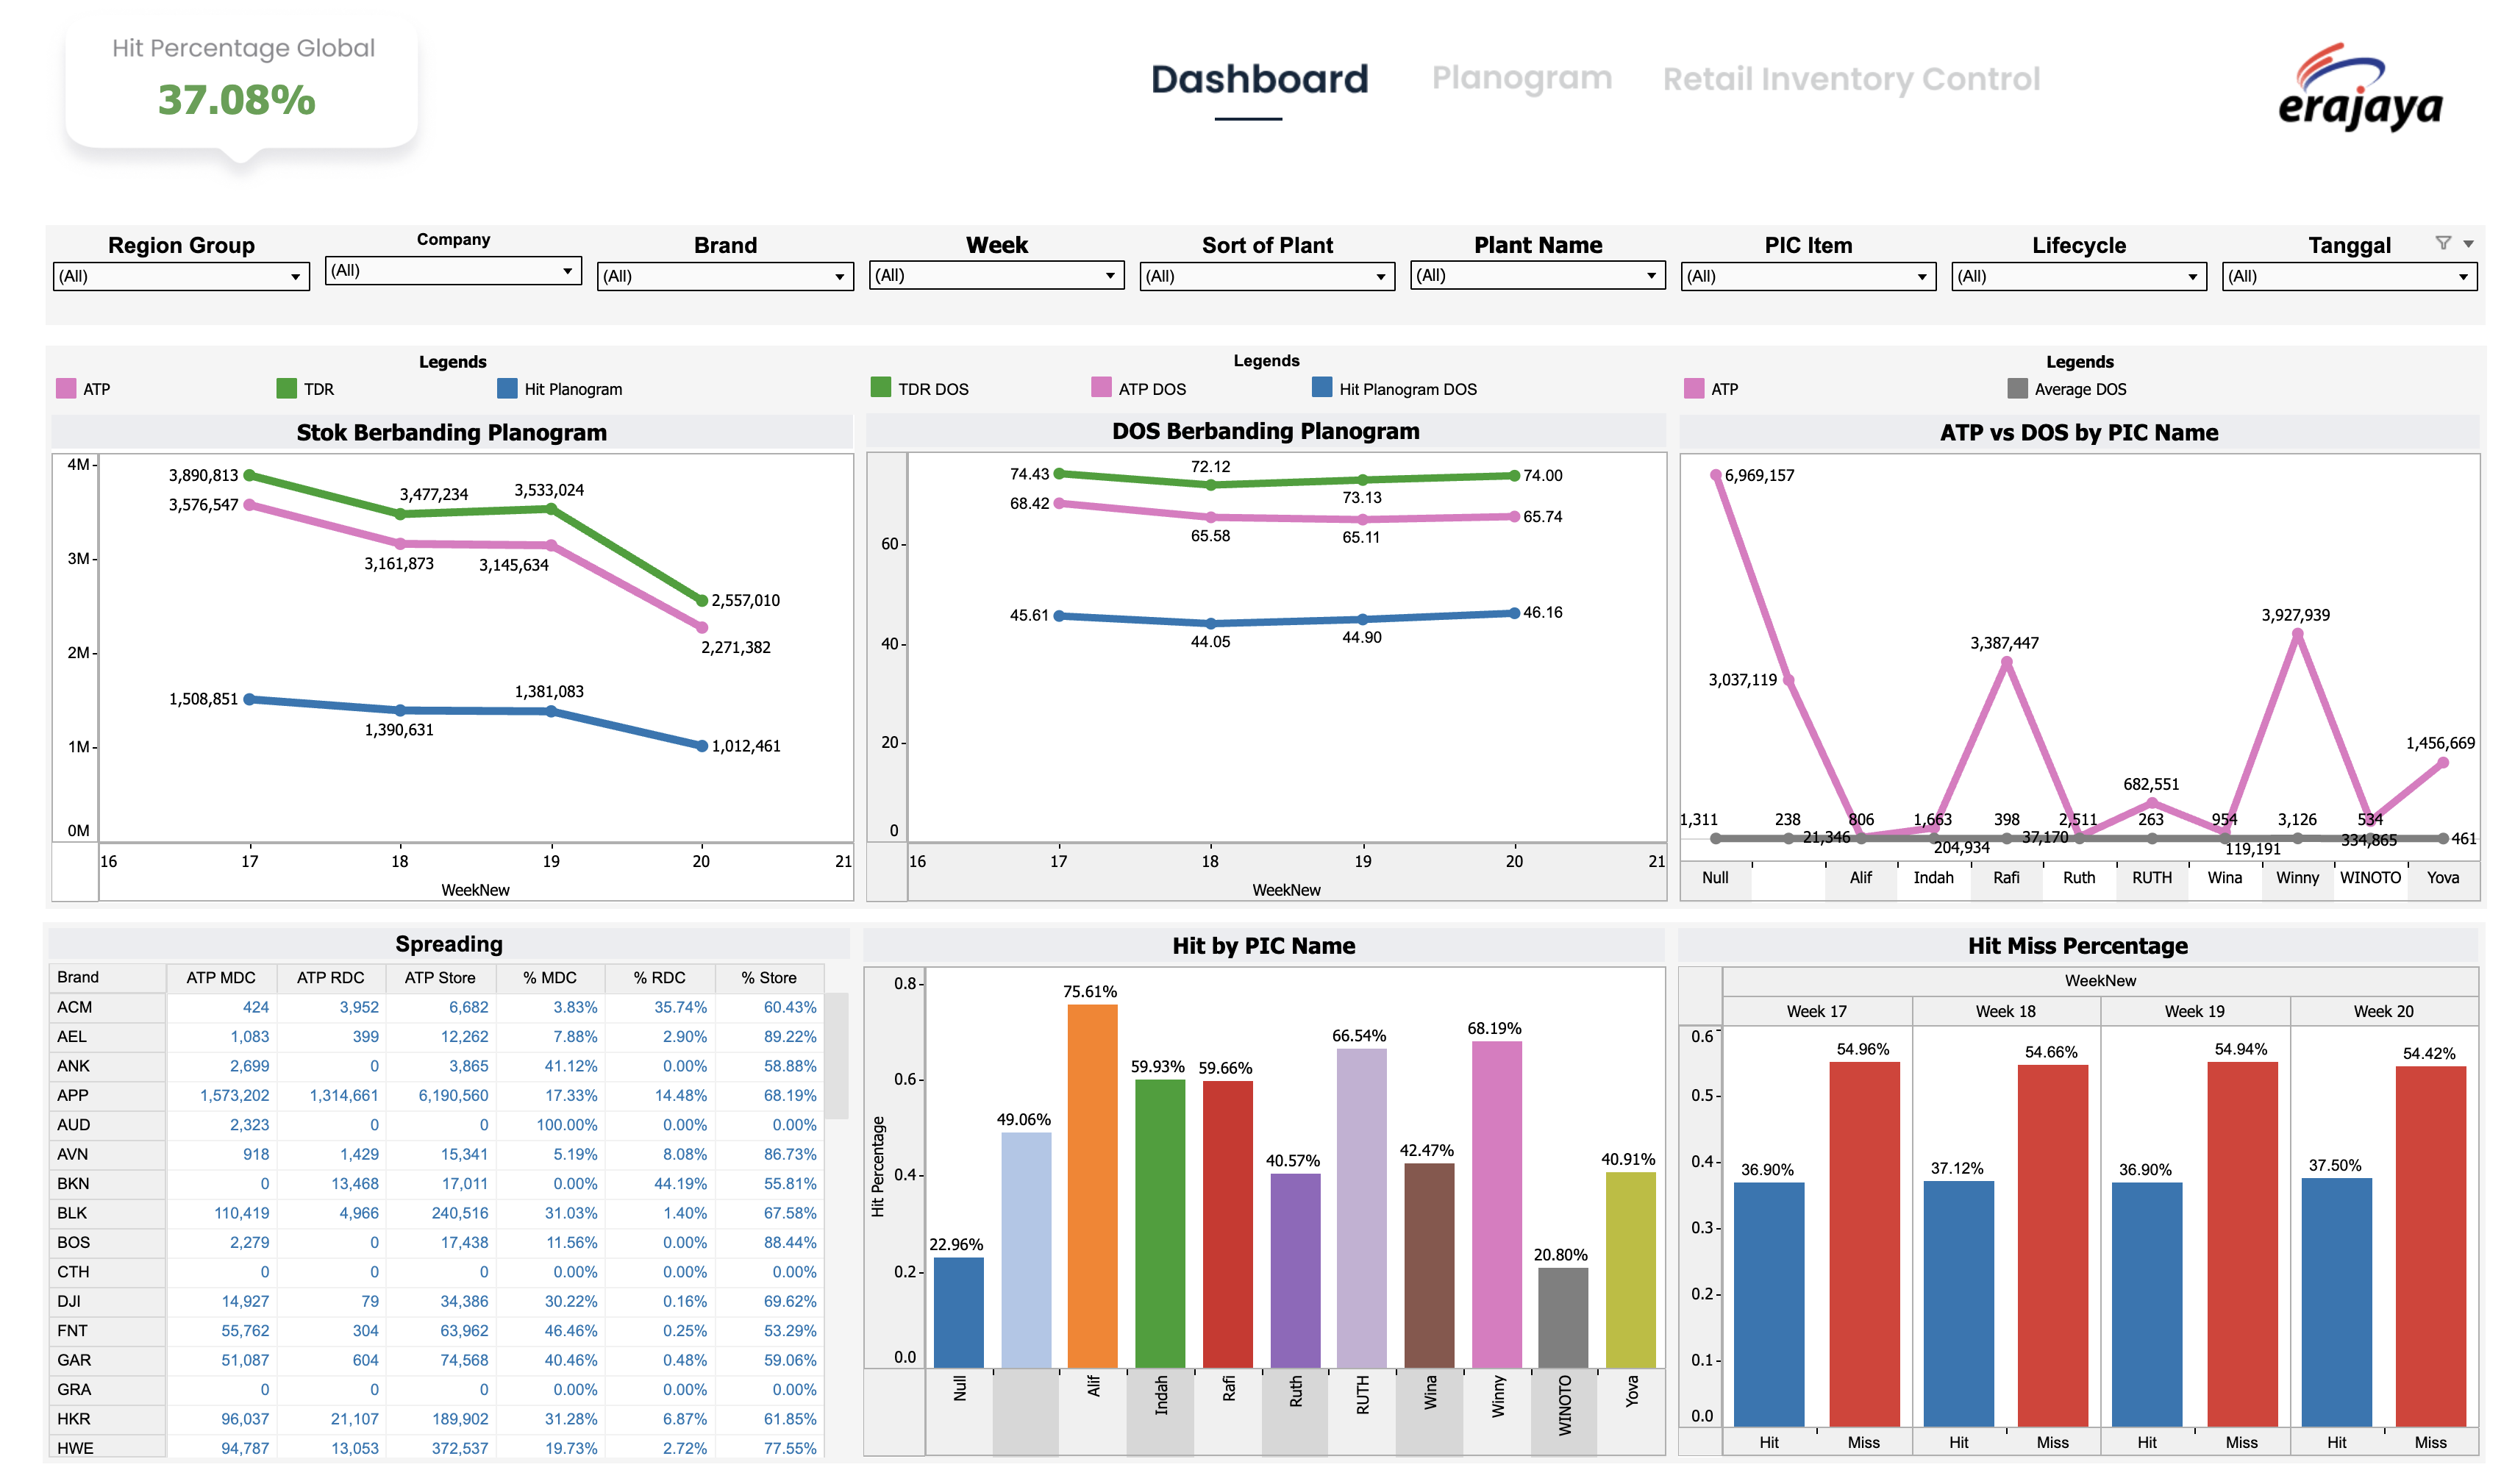Select the TDR DOS point labeled 74.00
The height and width of the screenshot is (1484, 2515).
tap(1515, 476)
